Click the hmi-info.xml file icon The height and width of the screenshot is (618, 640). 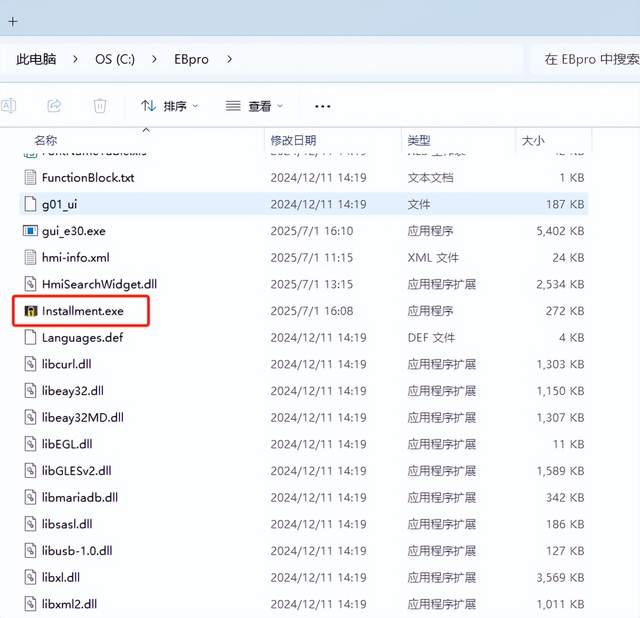tap(31, 257)
